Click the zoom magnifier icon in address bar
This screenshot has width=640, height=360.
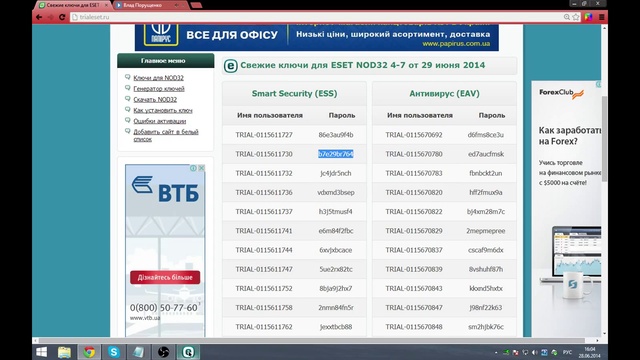click(567, 17)
